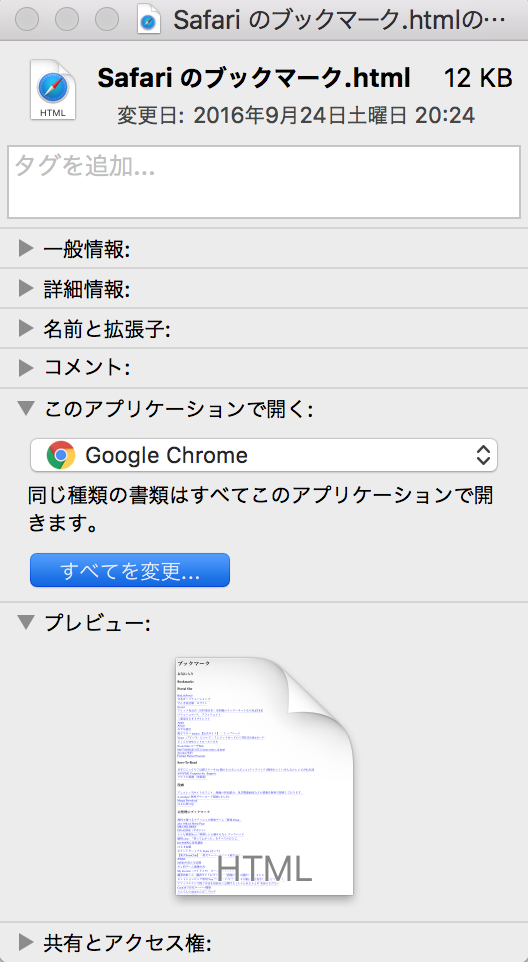528x962 pixels.
Task: Click the small title bar document icon
Action: pos(150,20)
